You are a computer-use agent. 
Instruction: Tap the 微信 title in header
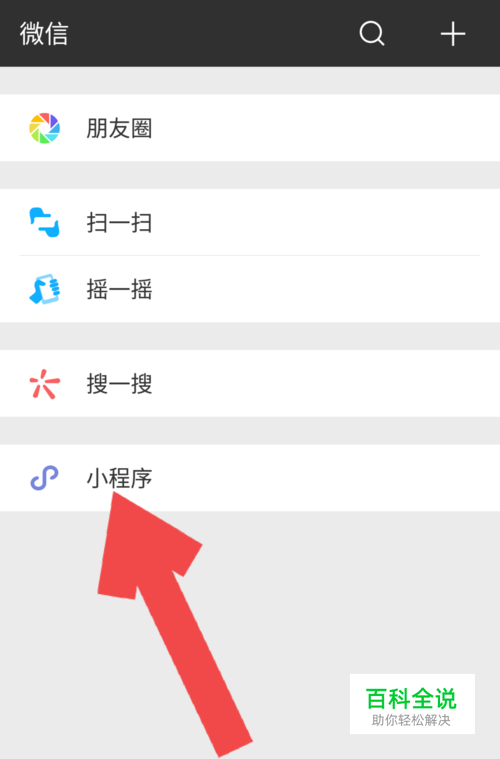(x=44, y=34)
